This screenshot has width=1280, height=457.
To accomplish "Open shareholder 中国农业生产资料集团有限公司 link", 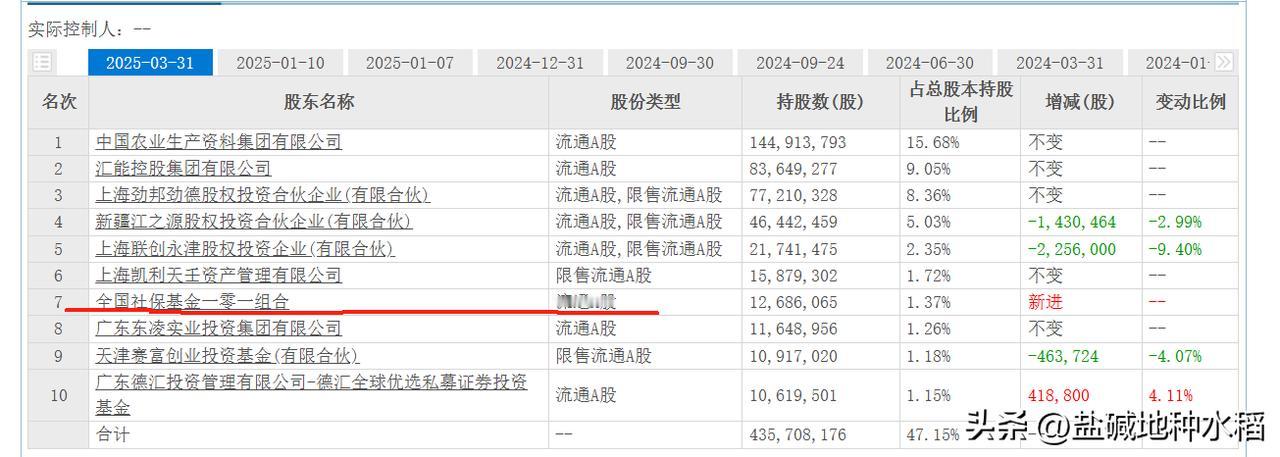I will 218,142.
